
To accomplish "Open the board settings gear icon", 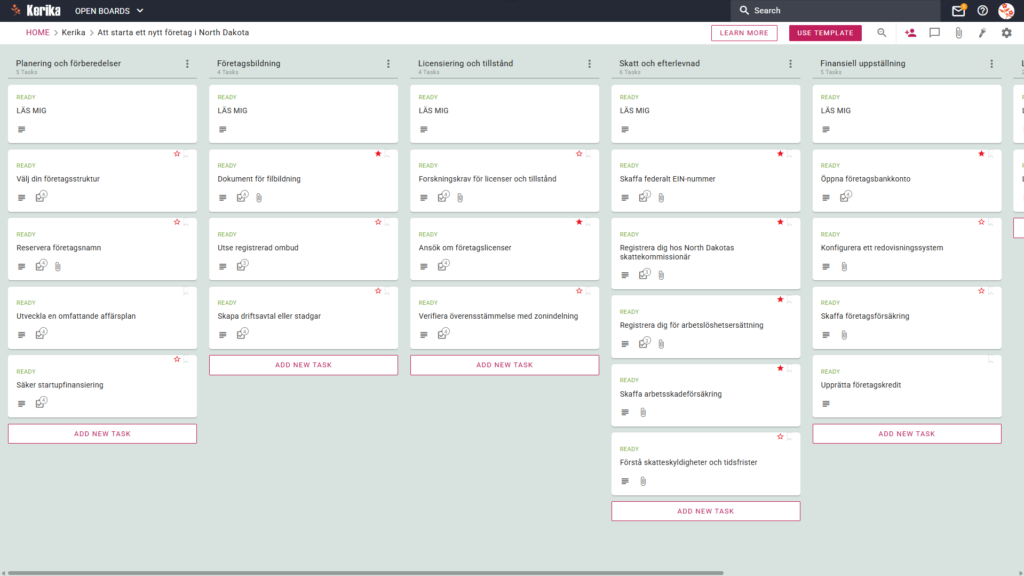I will [x=1006, y=33].
